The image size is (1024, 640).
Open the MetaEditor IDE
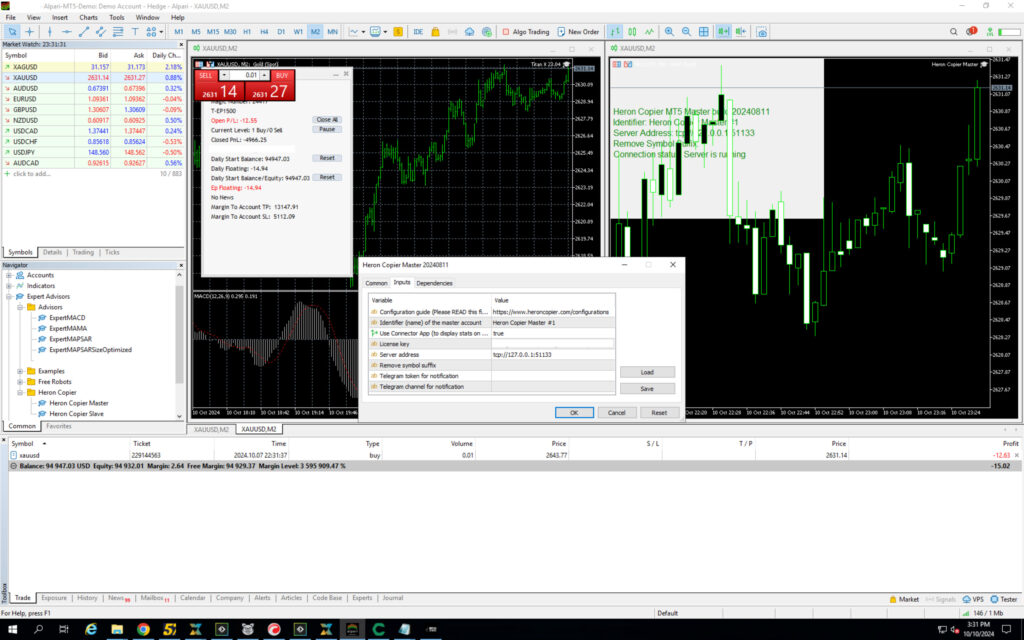click(x=418, y=31)
